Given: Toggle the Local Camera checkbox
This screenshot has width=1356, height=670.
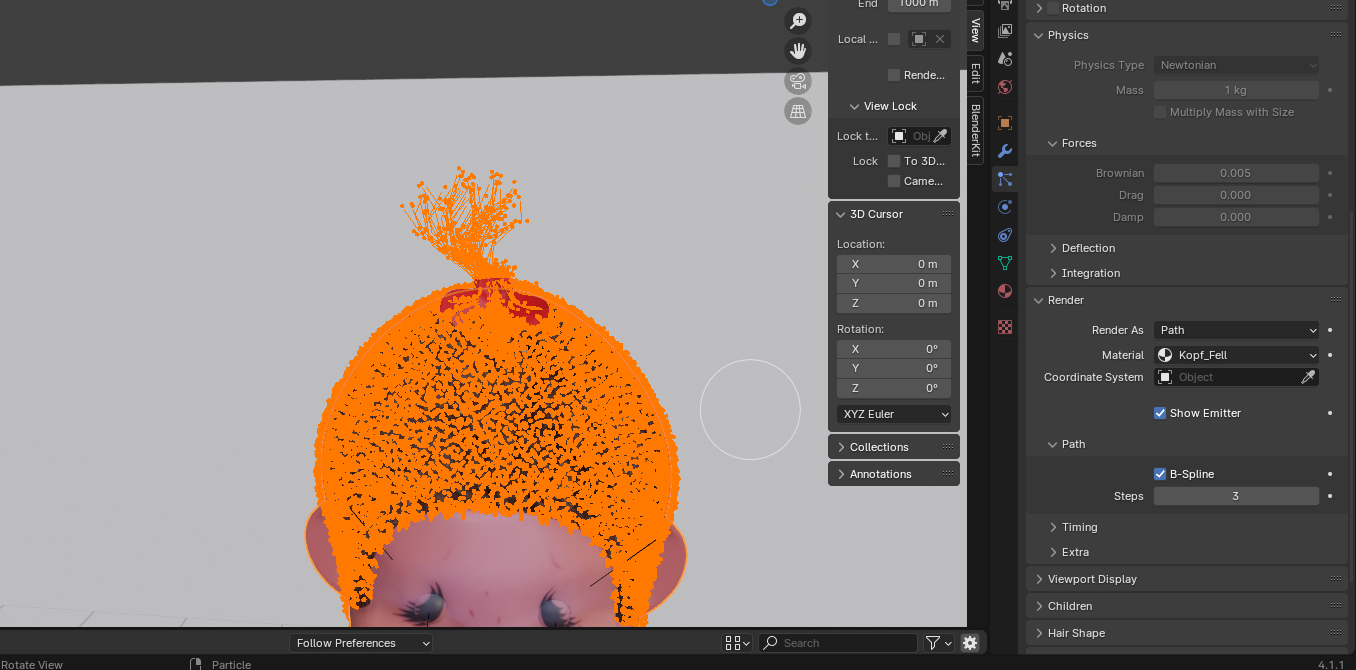Looking at the screenshot, I should coord(894,39).
